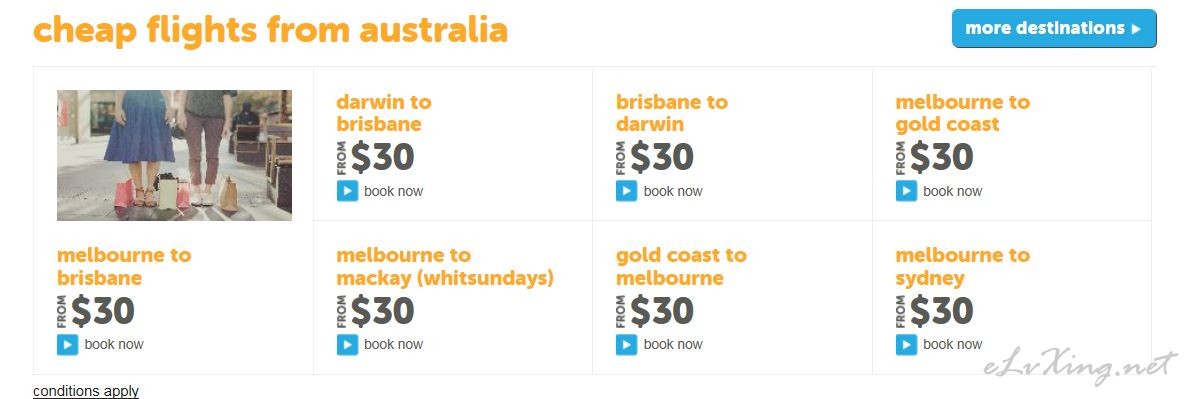Open the conditions apply link

[86, 391]
